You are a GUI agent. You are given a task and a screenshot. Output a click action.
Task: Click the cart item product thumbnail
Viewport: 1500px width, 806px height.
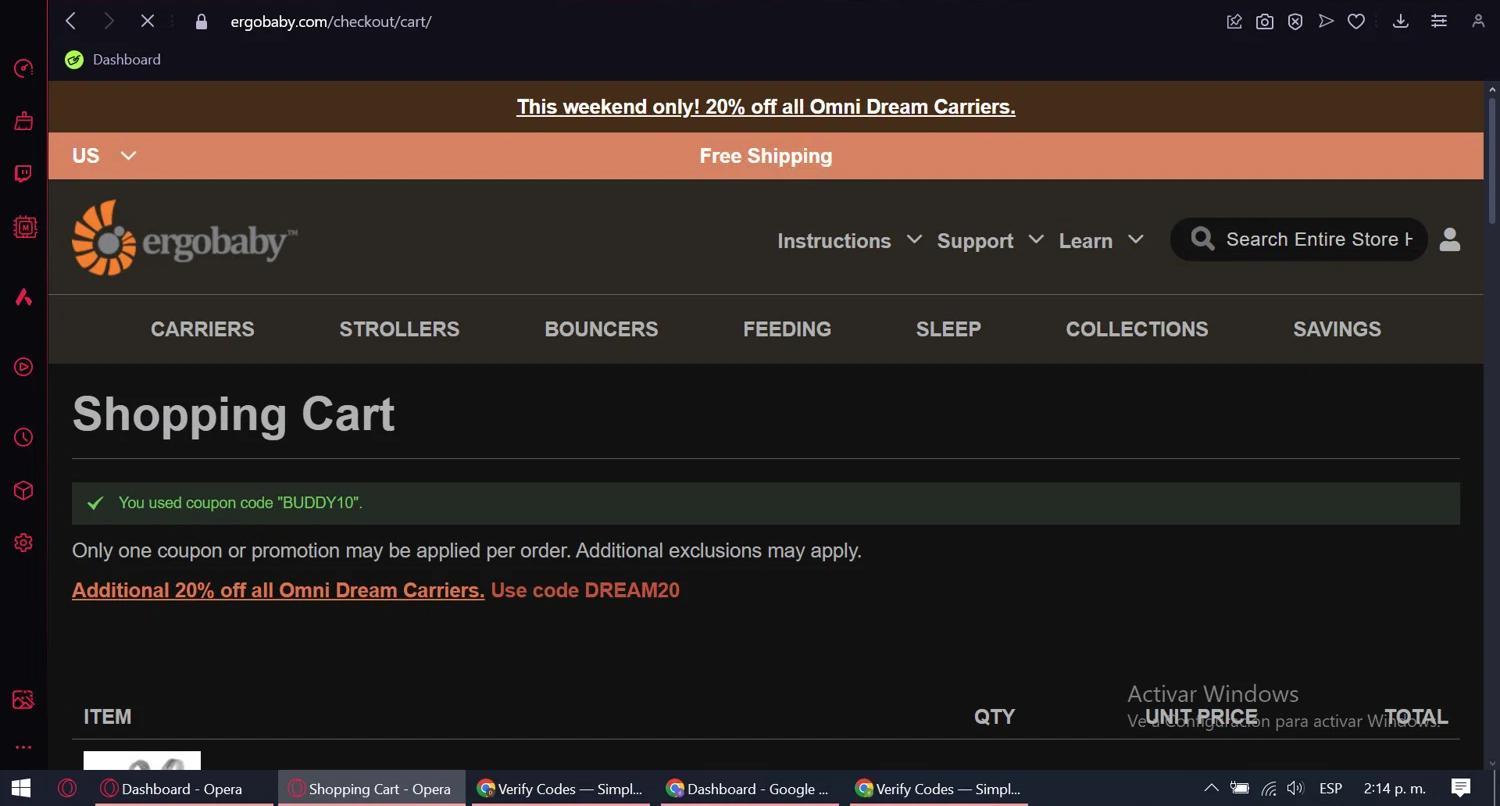pyautogui.click(x=142, y=761)
